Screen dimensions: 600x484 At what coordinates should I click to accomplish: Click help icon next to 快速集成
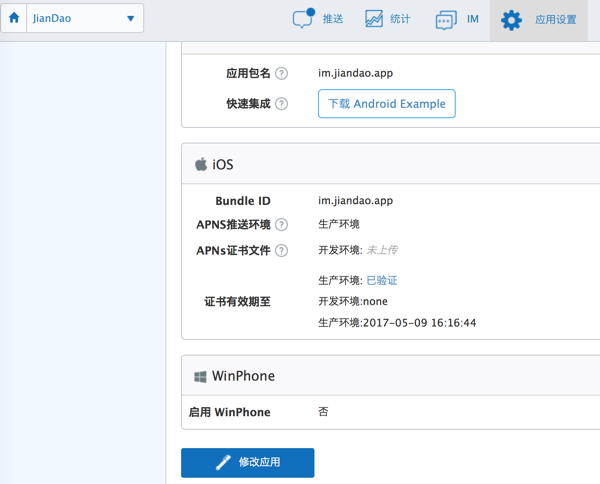point(282,104)
